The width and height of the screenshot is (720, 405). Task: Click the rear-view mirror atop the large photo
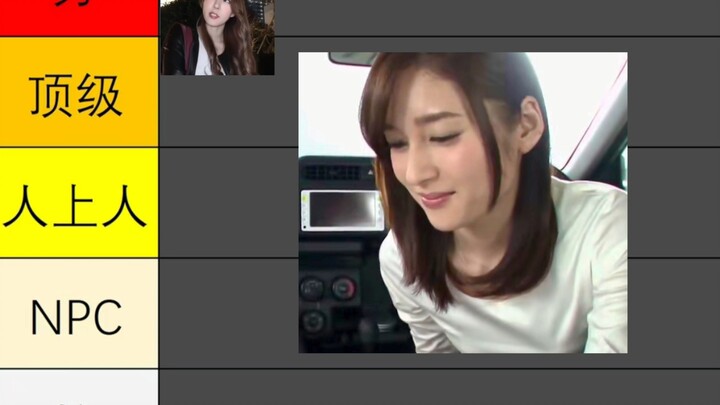[353, 58]
